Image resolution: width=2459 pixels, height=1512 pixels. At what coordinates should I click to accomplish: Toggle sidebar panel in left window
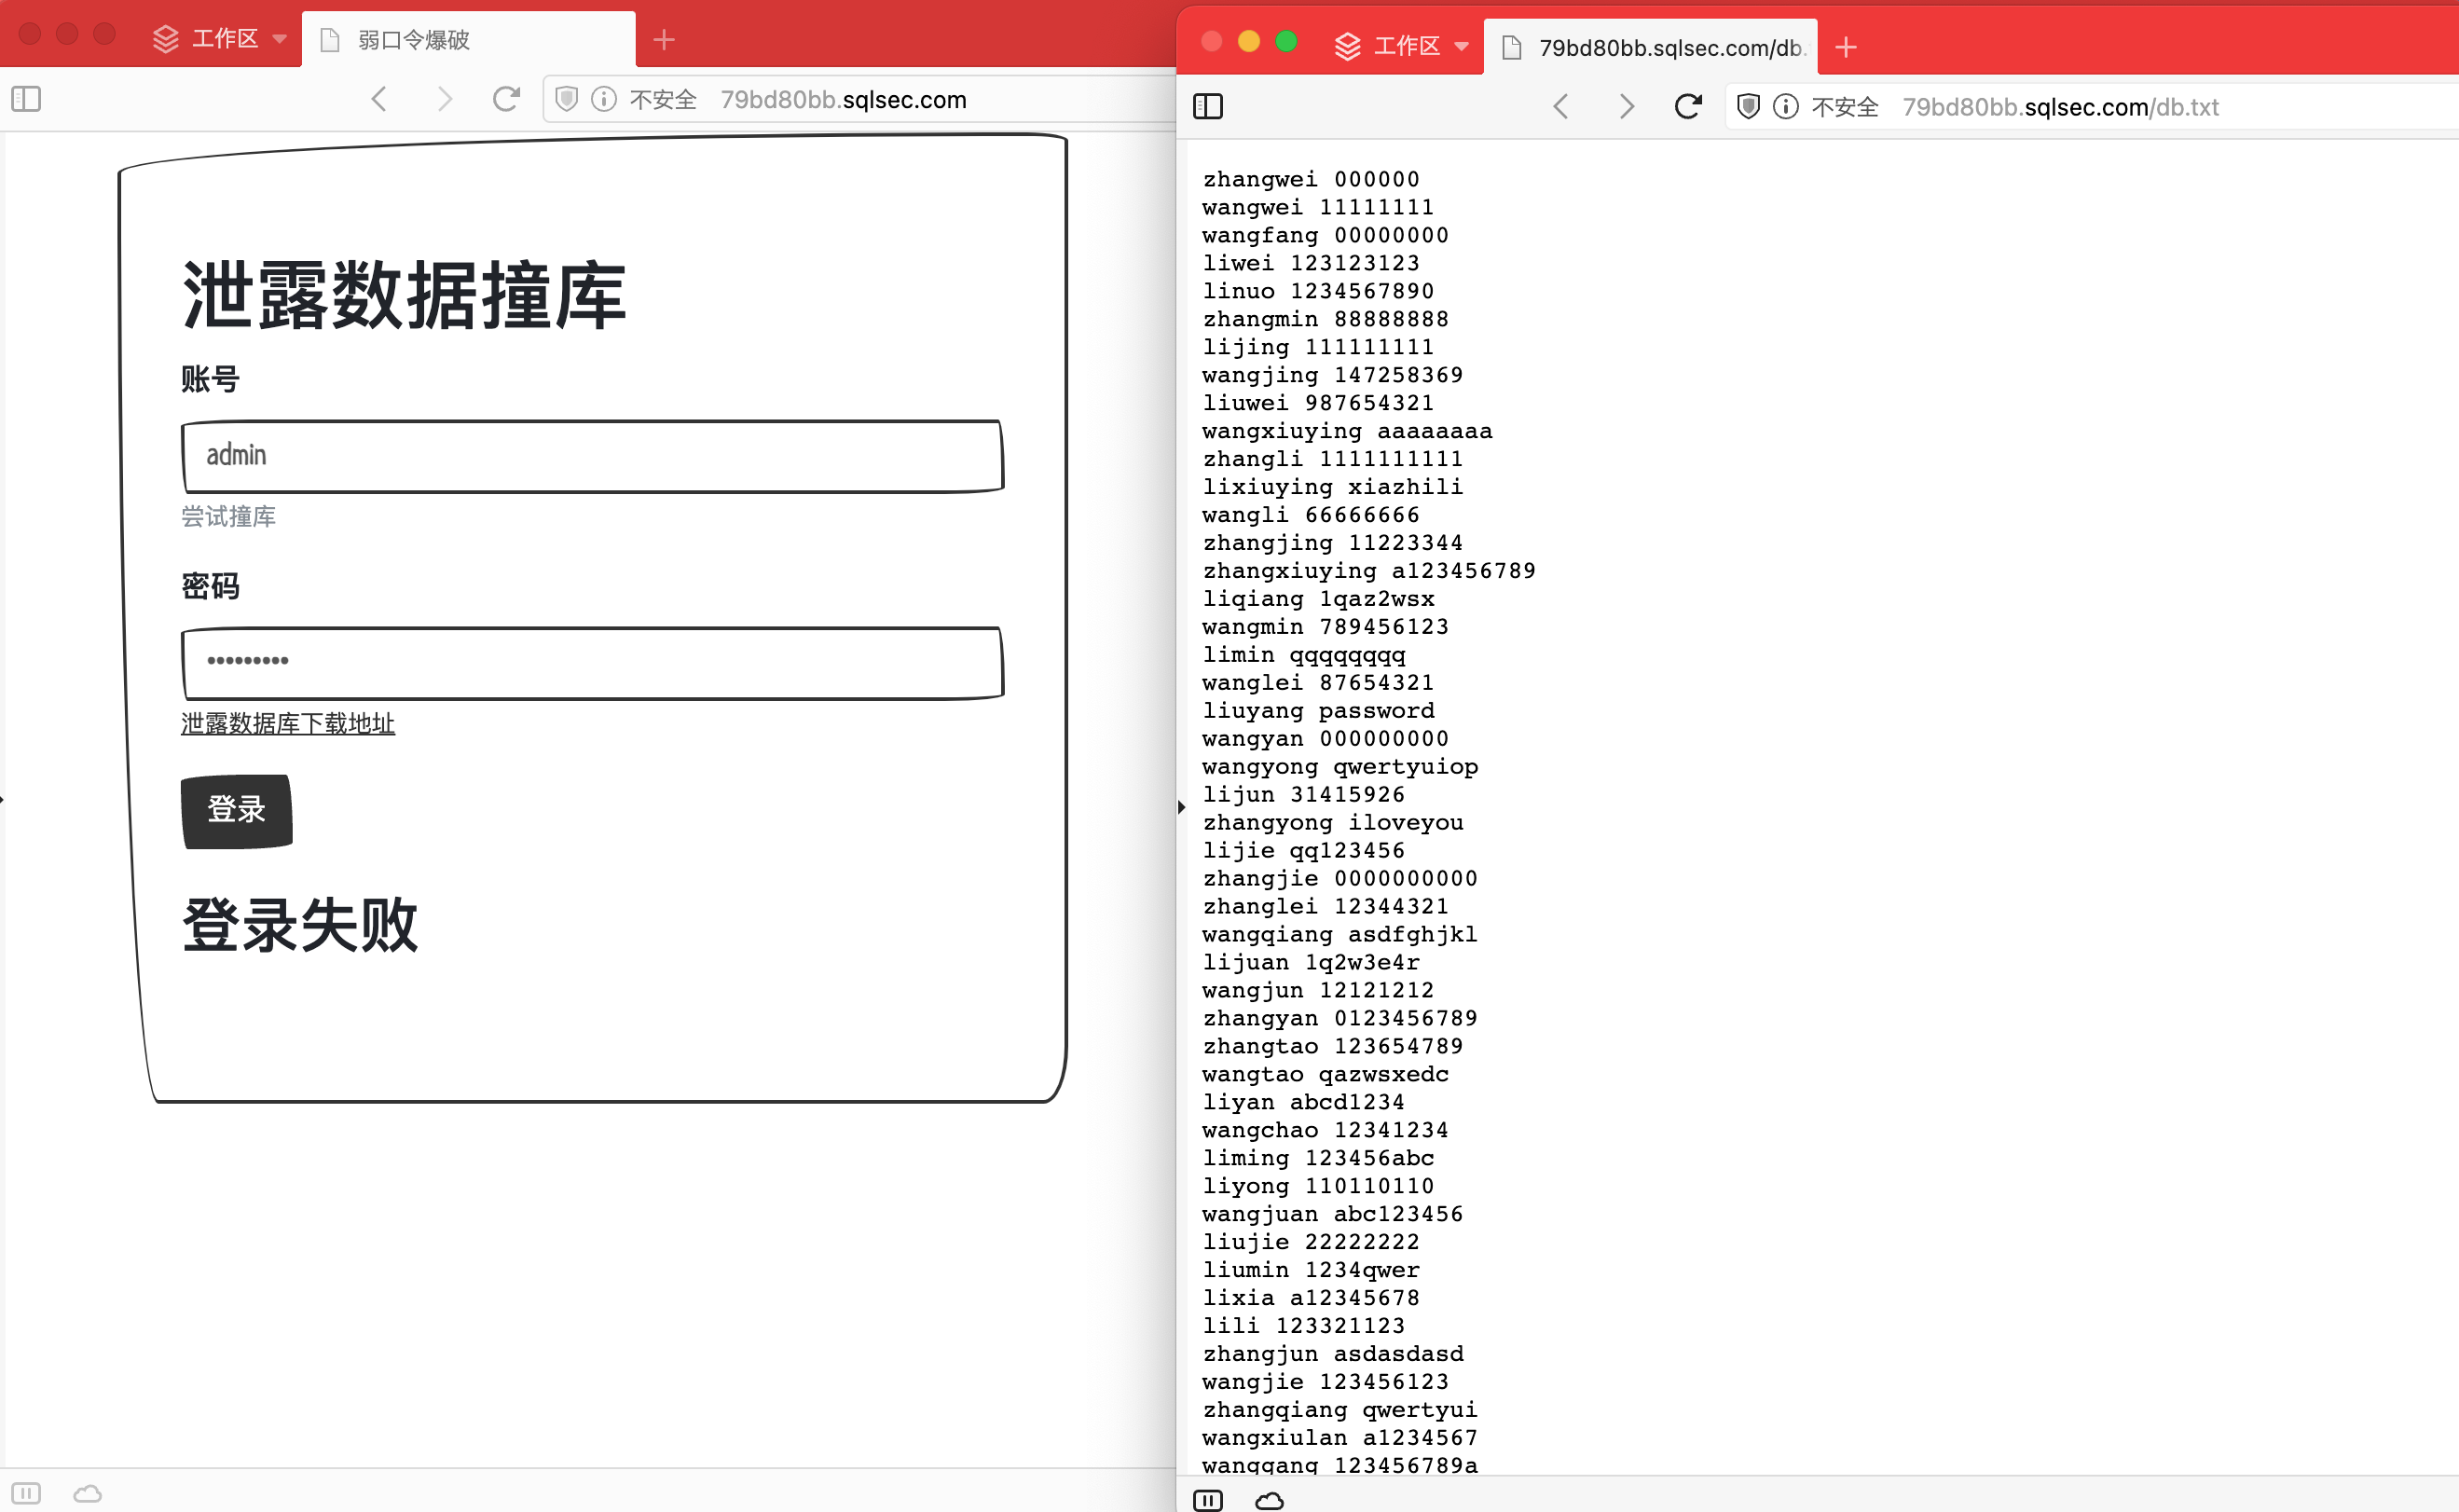point(26,99)
